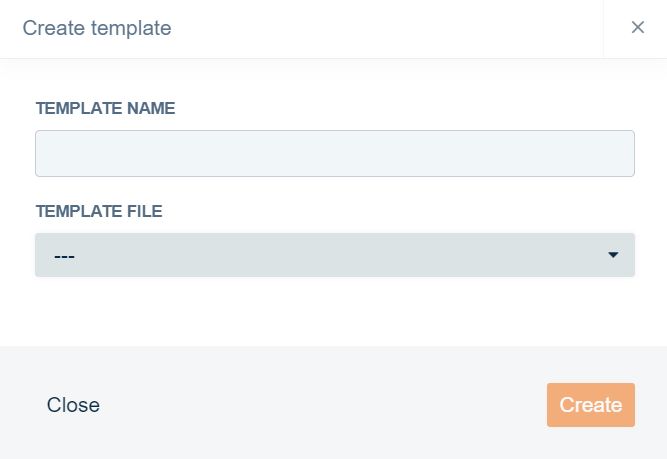Dismiss the dialog with the X icon
Viewport: 667px width, 459px height.
tap(637, 28)
